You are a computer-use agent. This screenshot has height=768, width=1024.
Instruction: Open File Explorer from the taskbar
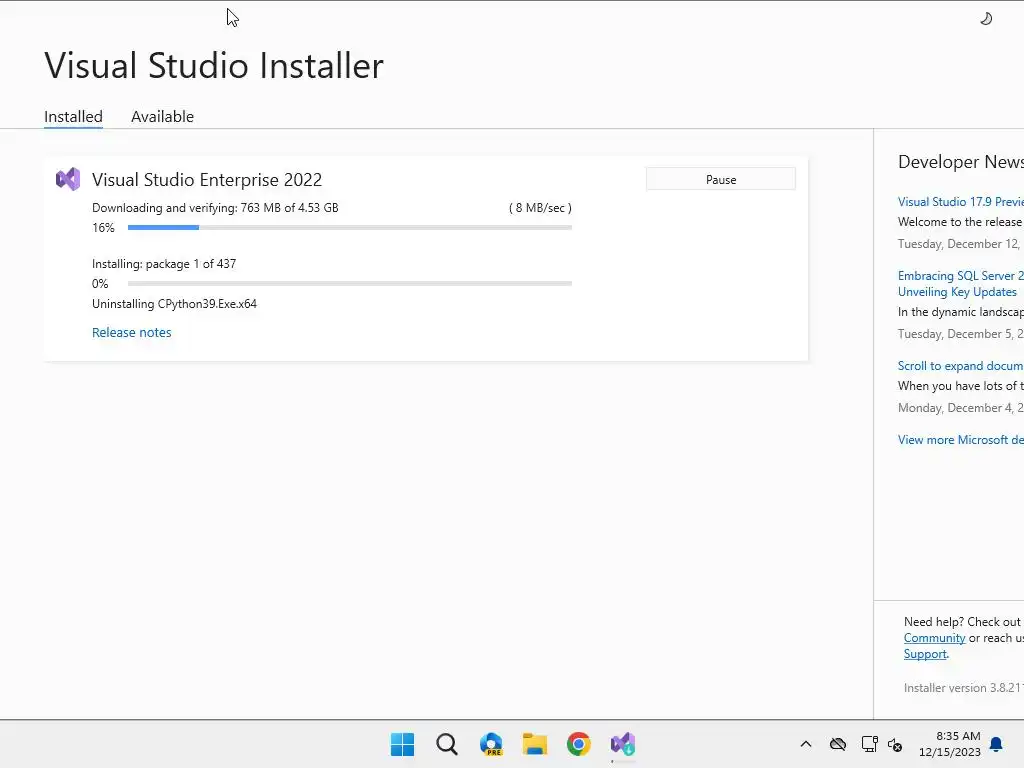(535, 744)
